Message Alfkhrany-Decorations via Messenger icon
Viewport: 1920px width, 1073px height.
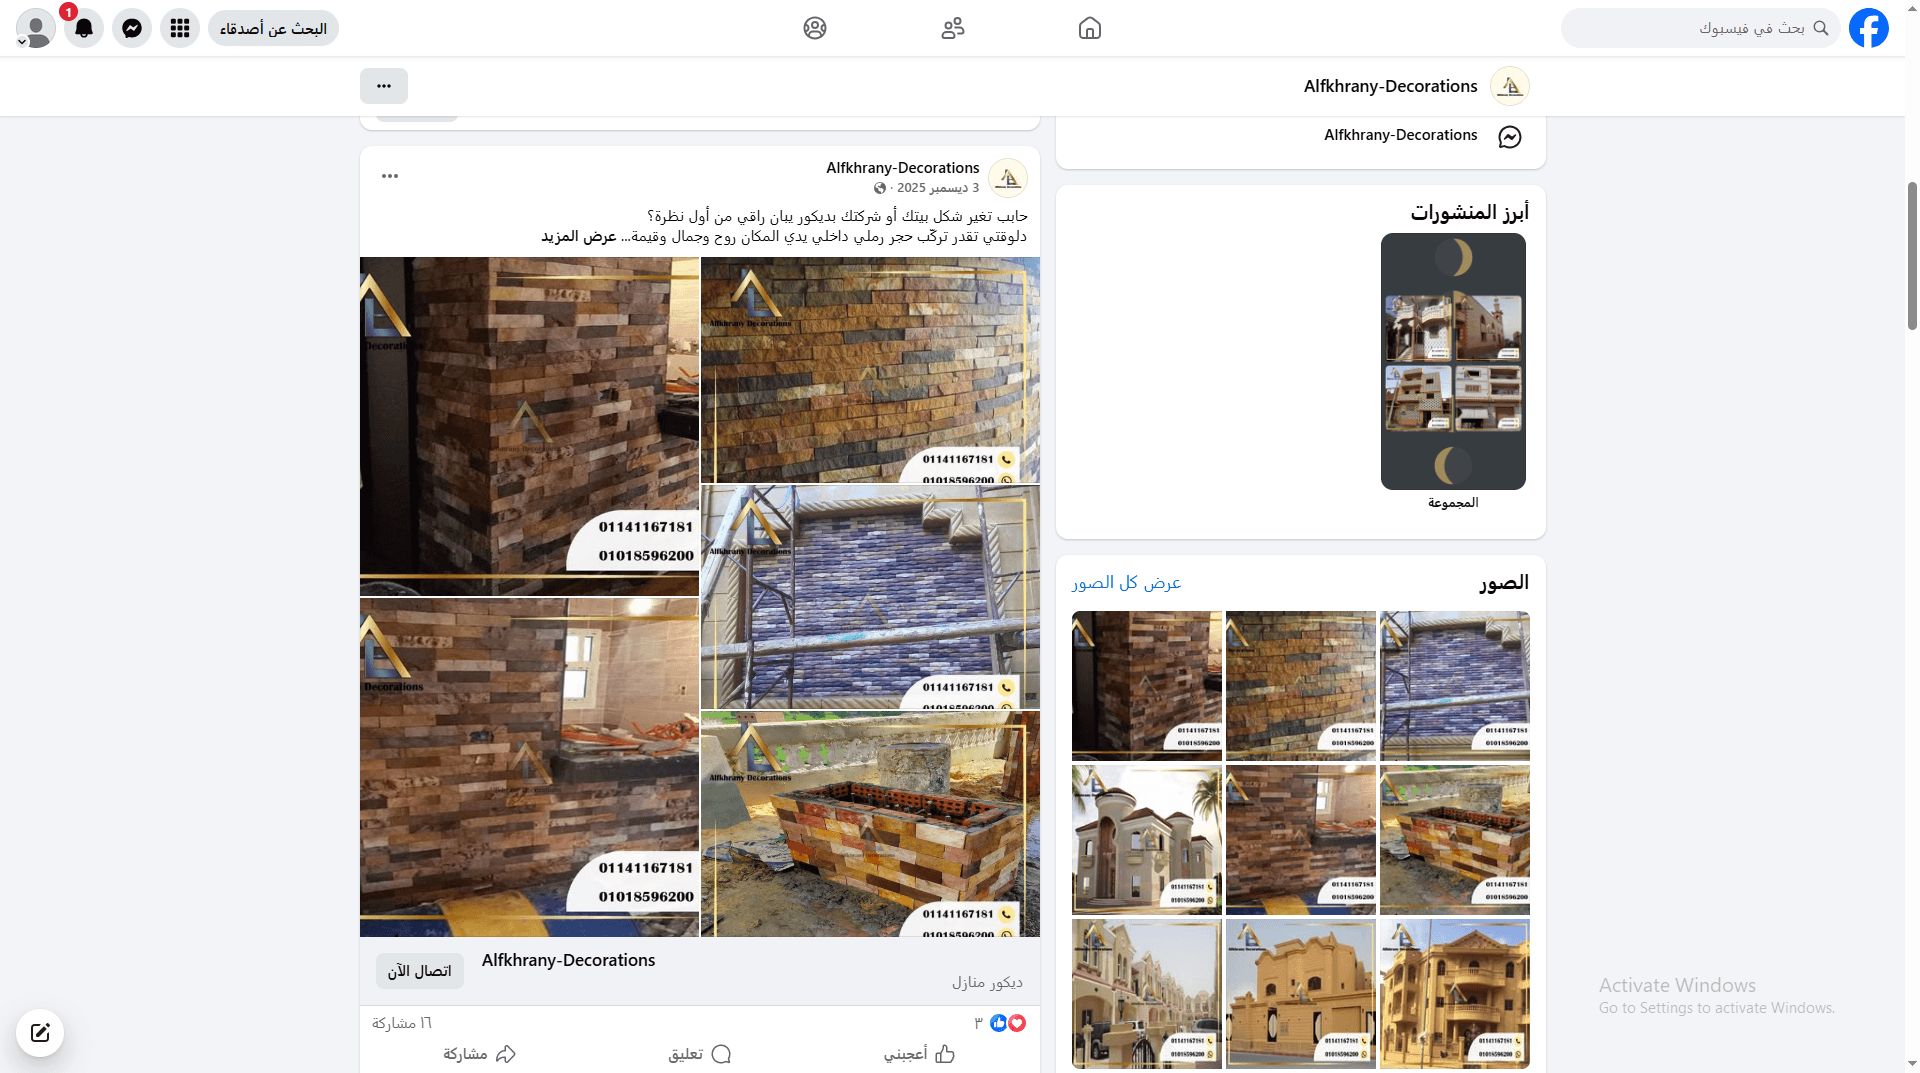(1509, 137)
